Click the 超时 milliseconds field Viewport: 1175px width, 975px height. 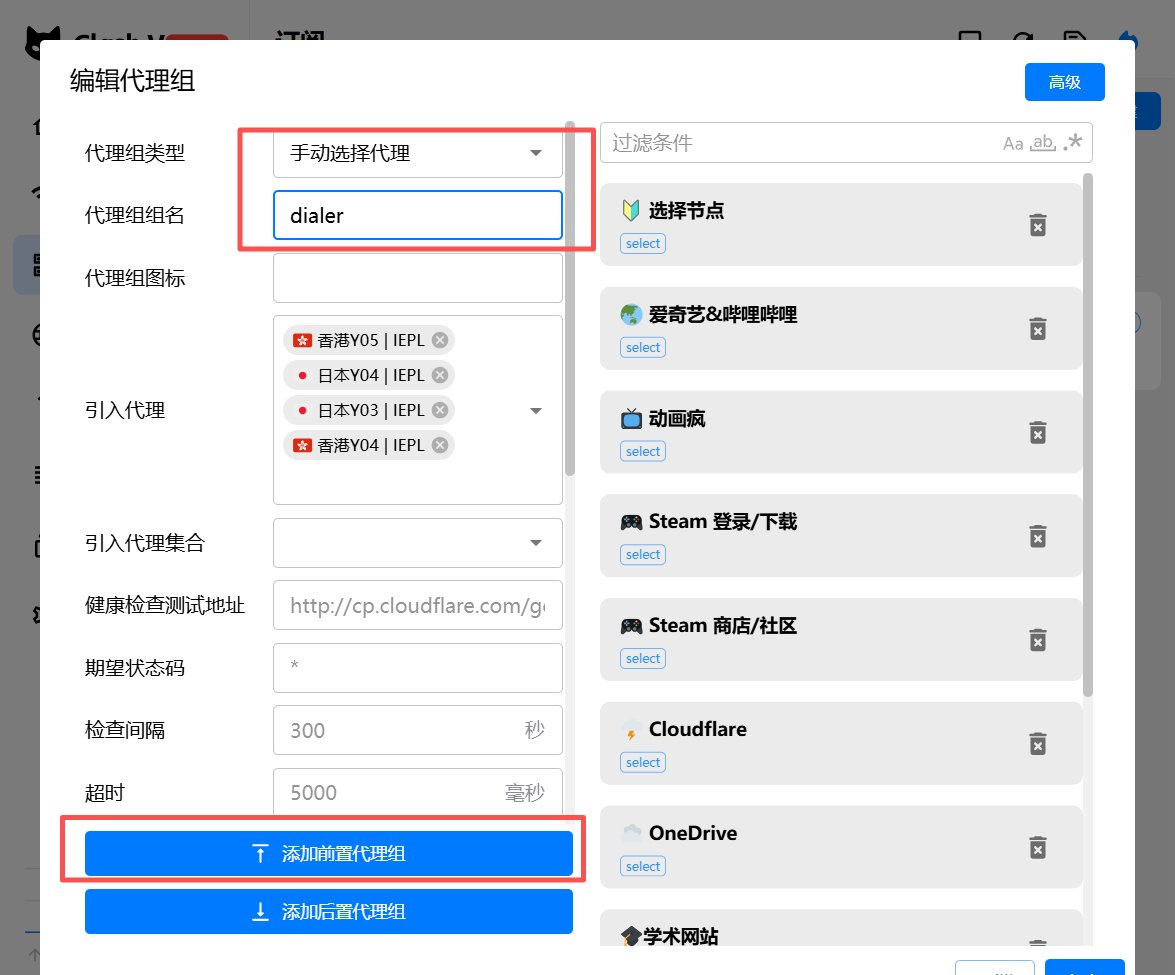(417, 792)
